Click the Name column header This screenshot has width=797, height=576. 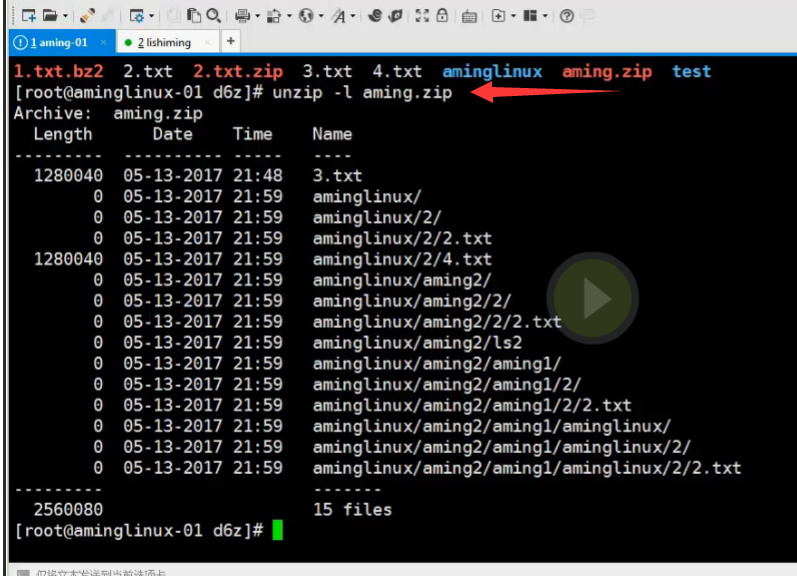tap(332, 134)
